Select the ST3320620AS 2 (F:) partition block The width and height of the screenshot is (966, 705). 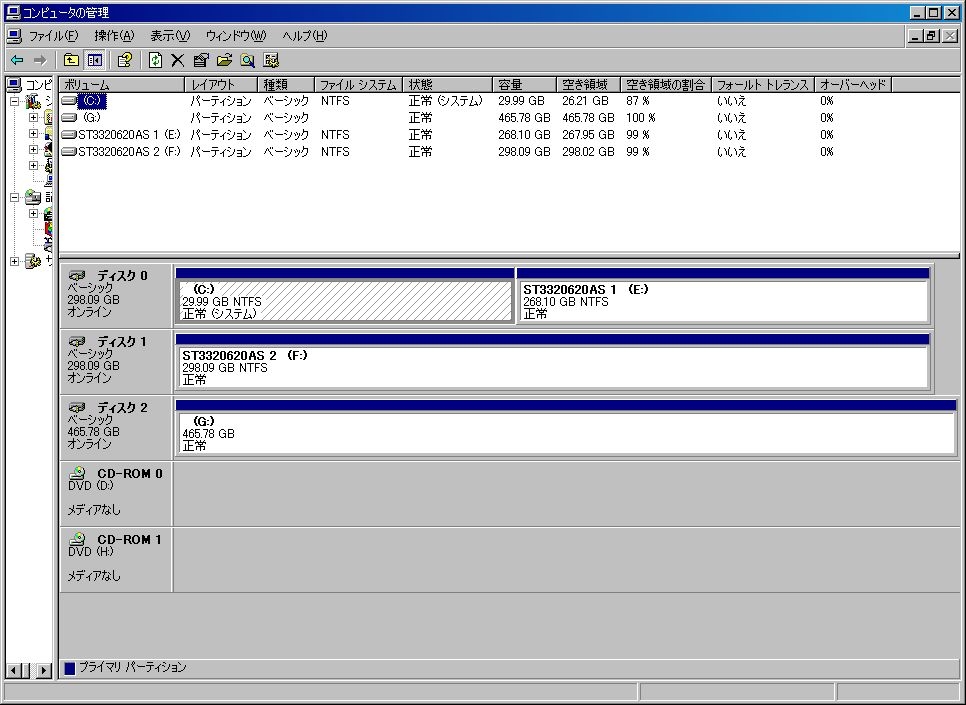click(552, 367)
